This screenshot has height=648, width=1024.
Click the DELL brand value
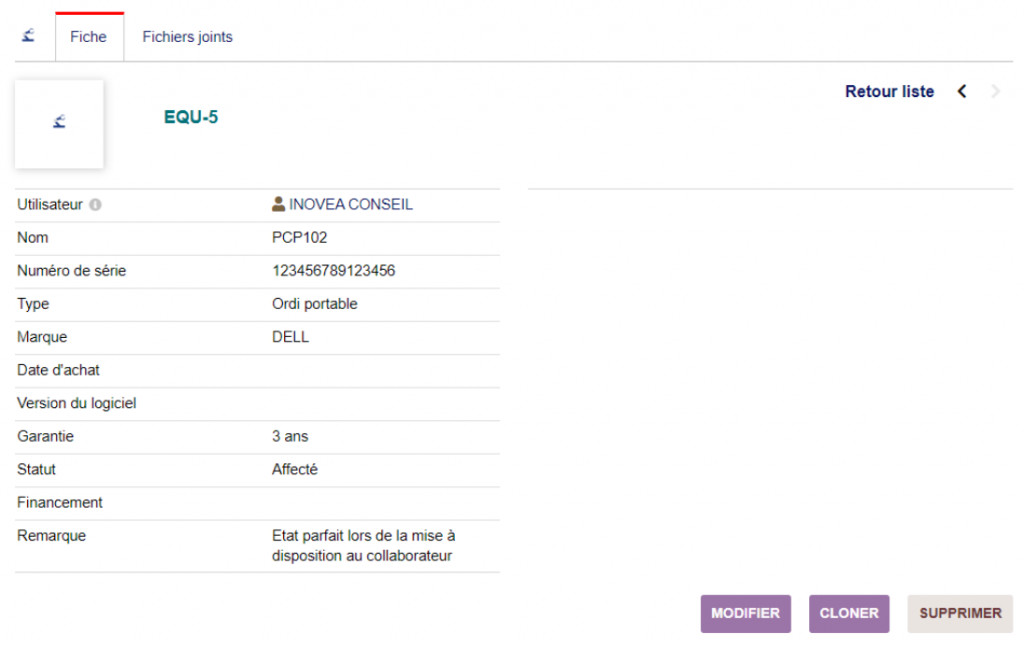[290, 337]
